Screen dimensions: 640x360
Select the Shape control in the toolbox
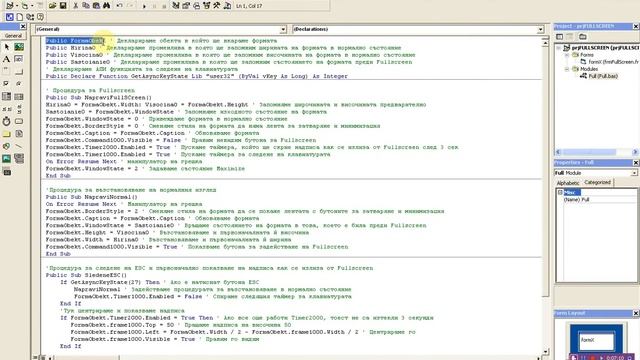coord(7,146)
